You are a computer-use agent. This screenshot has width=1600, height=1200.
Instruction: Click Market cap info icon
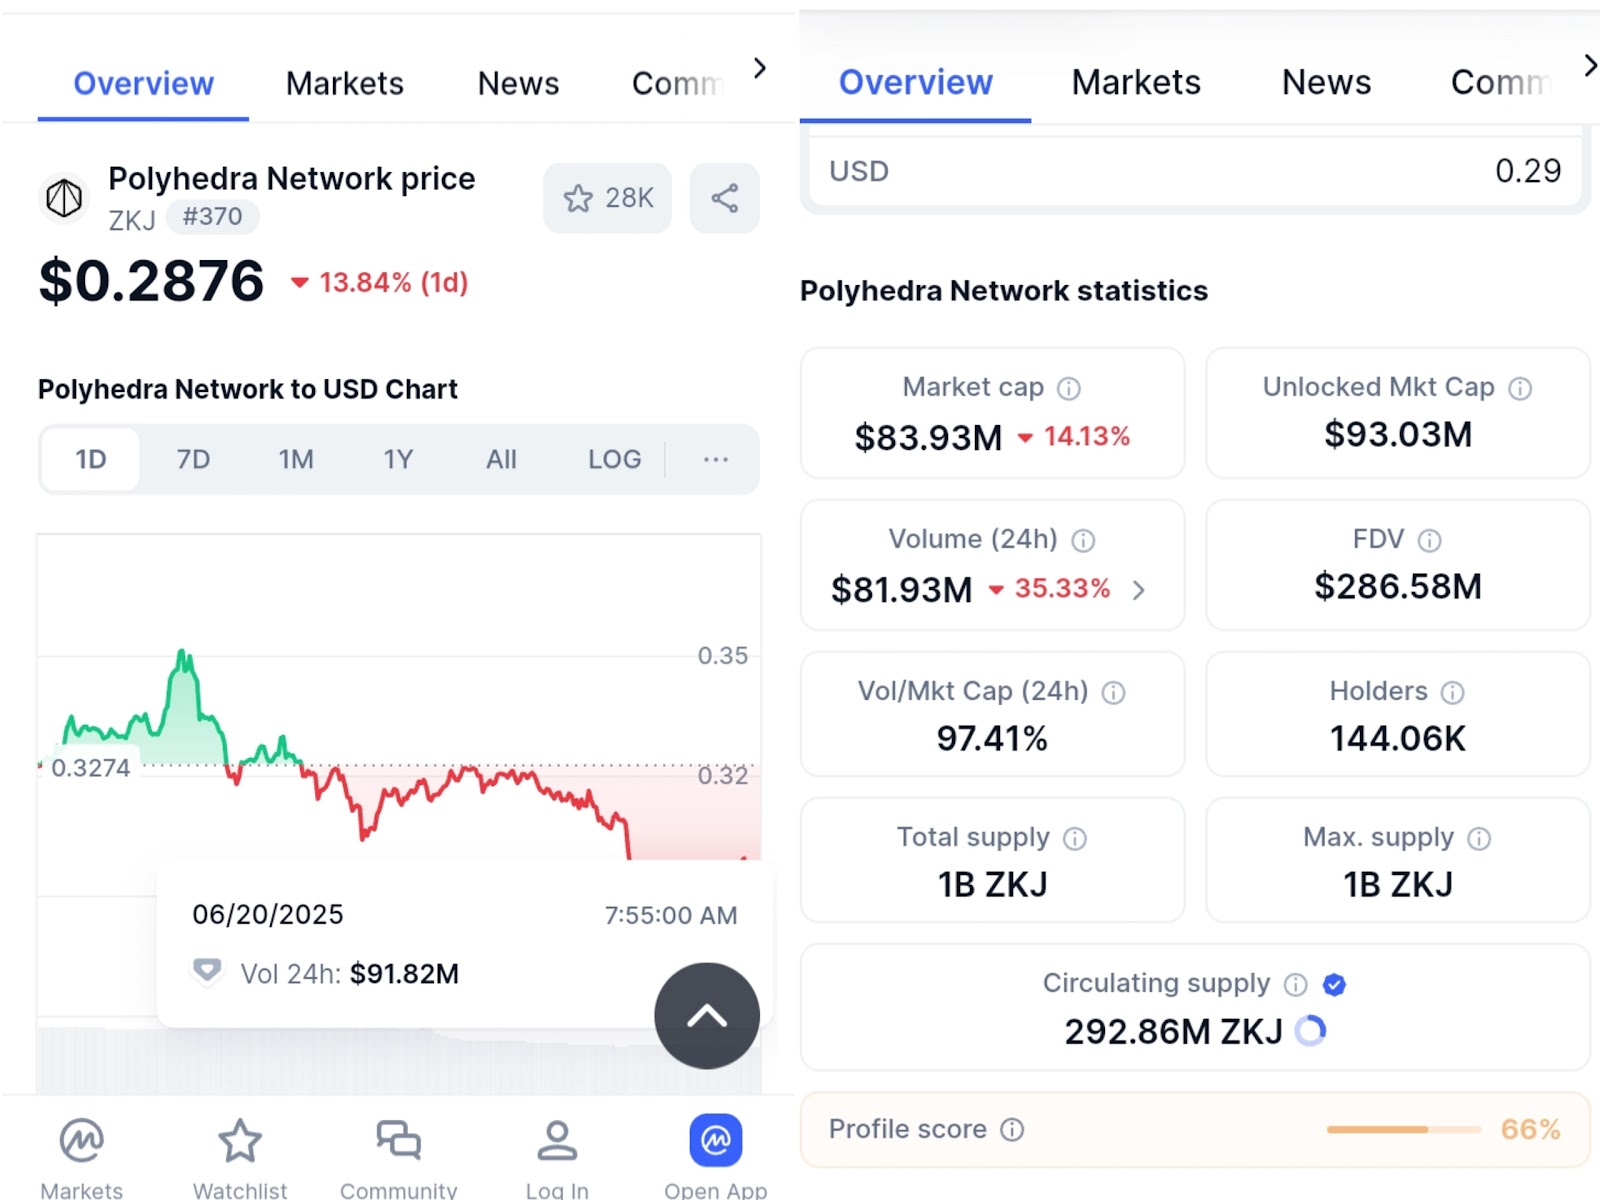click(1069, 388)
